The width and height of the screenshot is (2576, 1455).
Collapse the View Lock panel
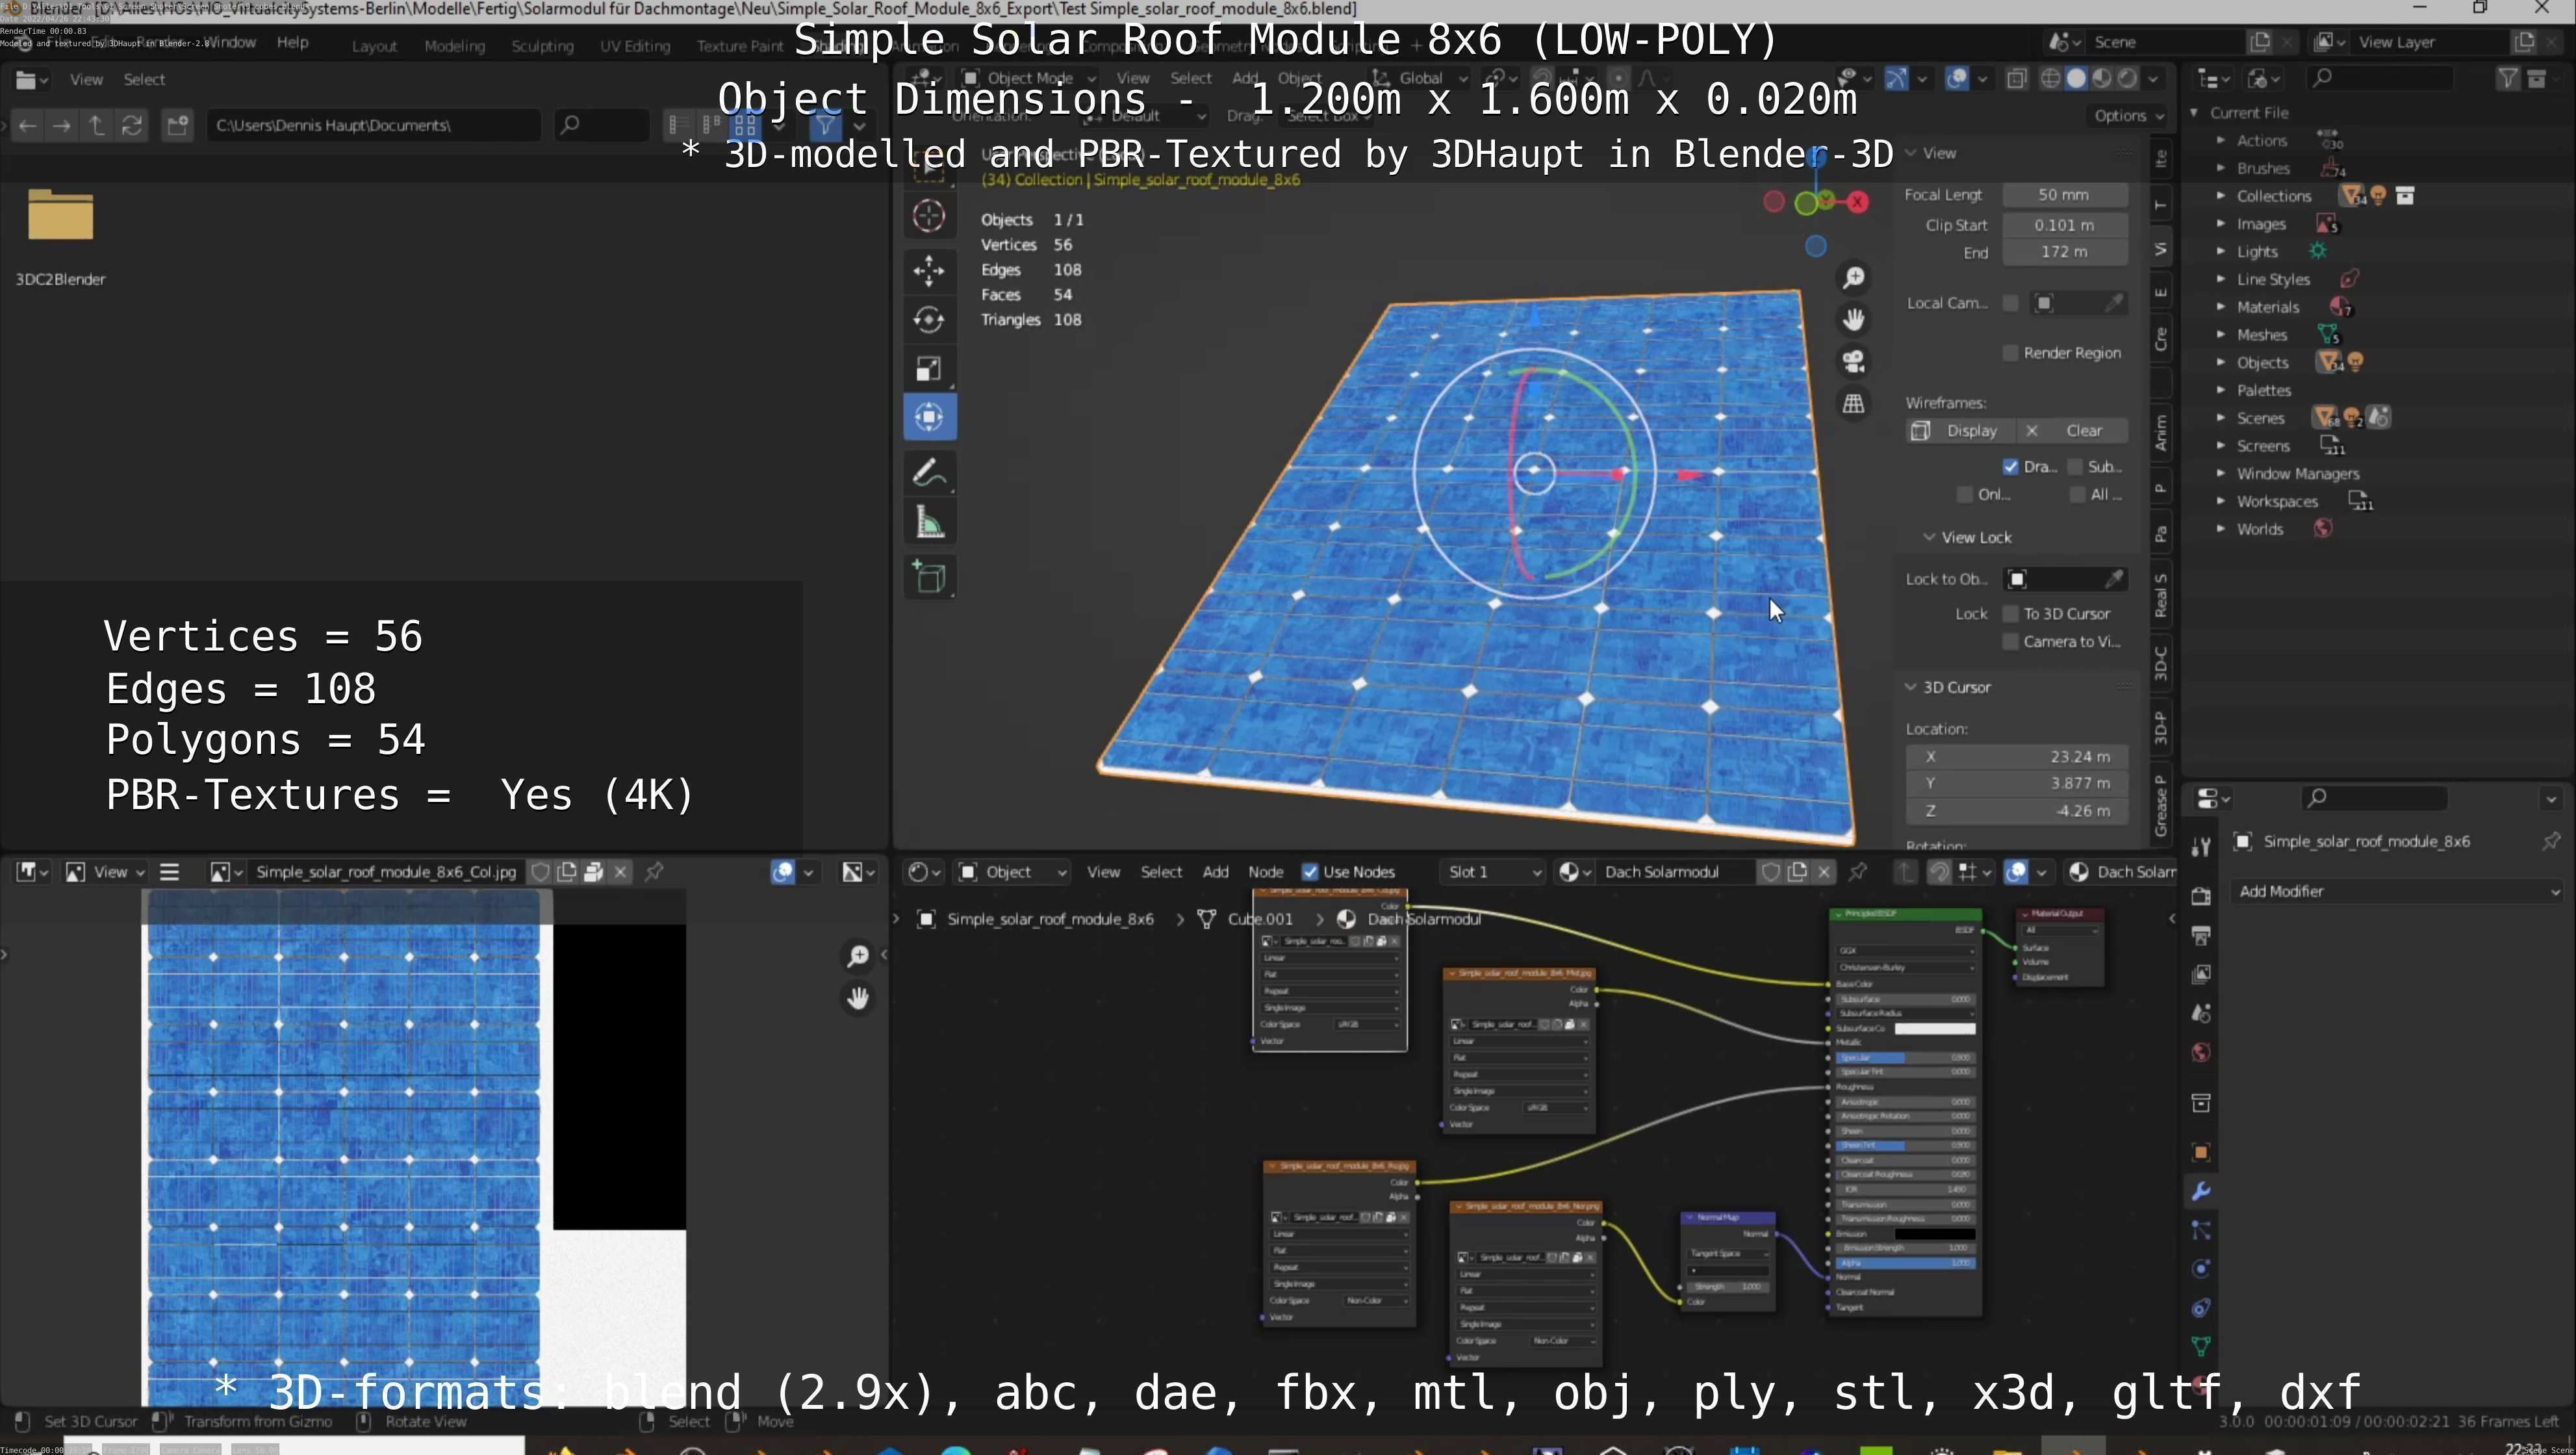click(1929, 538)
